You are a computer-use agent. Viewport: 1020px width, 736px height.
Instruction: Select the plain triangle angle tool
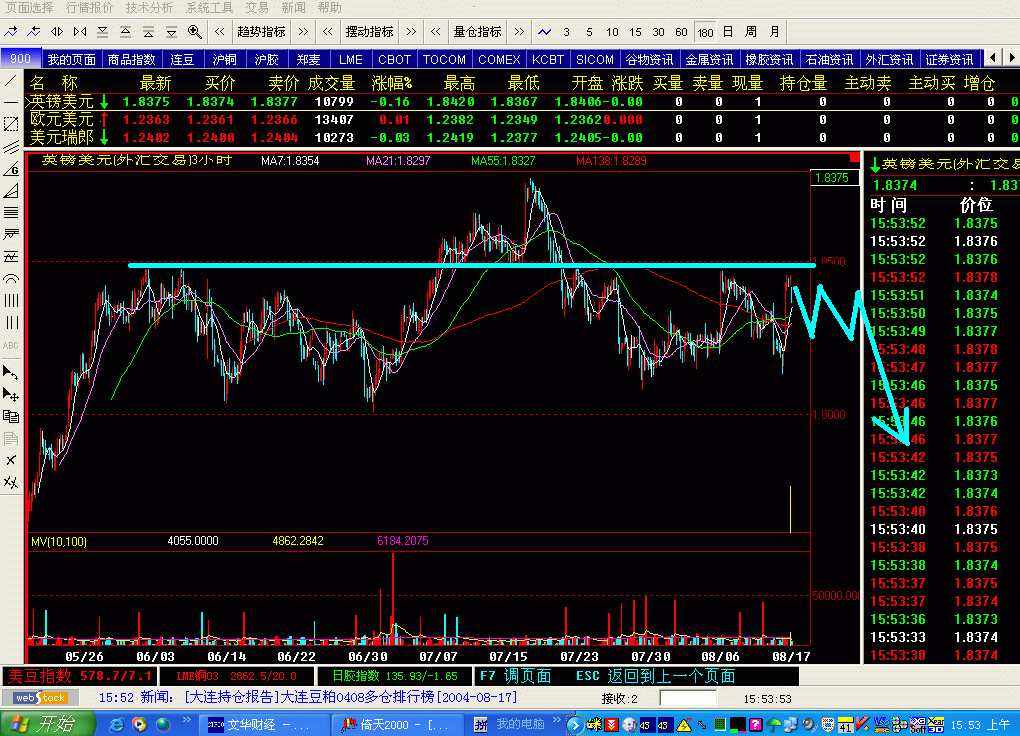coord(10,191)
